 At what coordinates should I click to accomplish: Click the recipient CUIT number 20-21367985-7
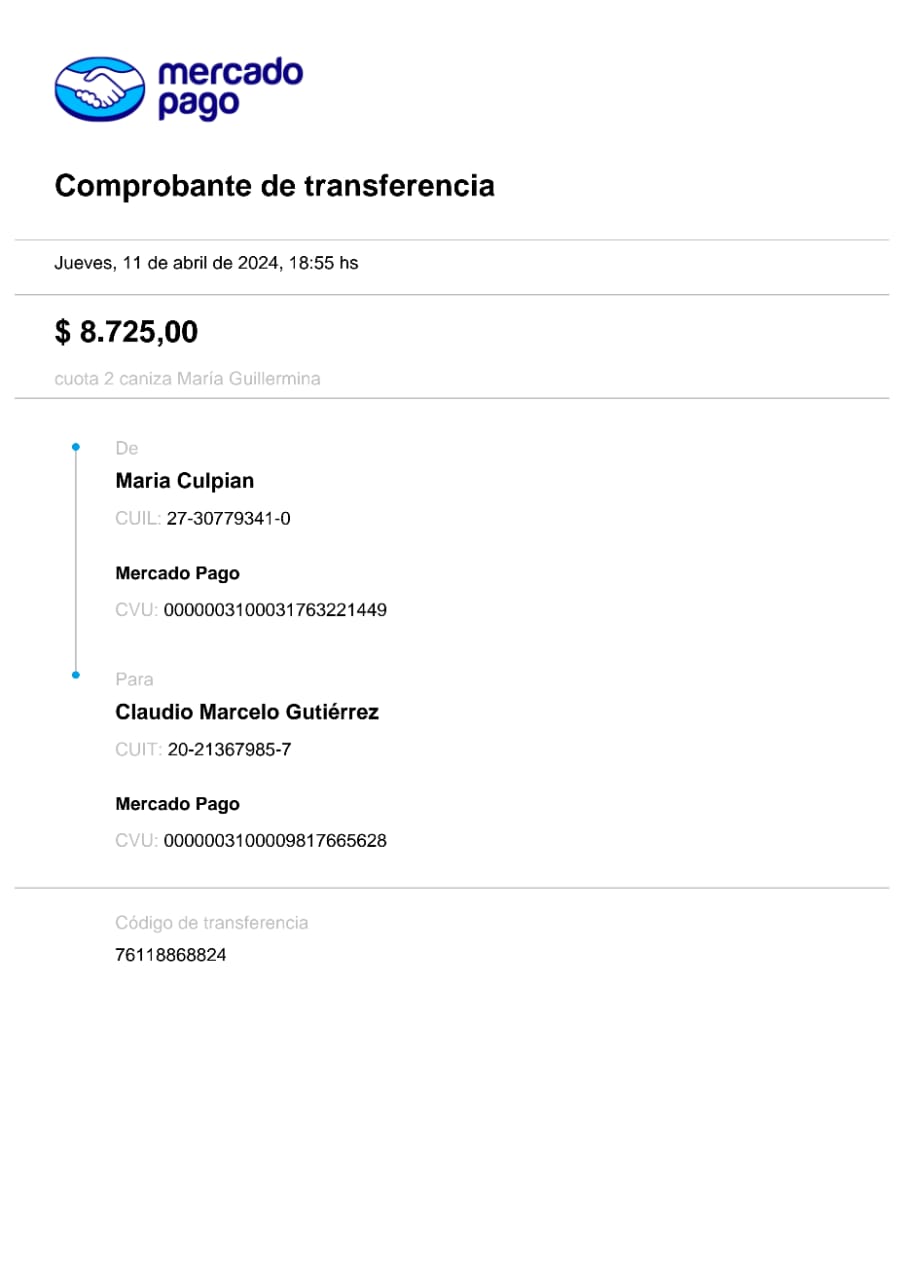pyautogui.click(x=229, y=750)
